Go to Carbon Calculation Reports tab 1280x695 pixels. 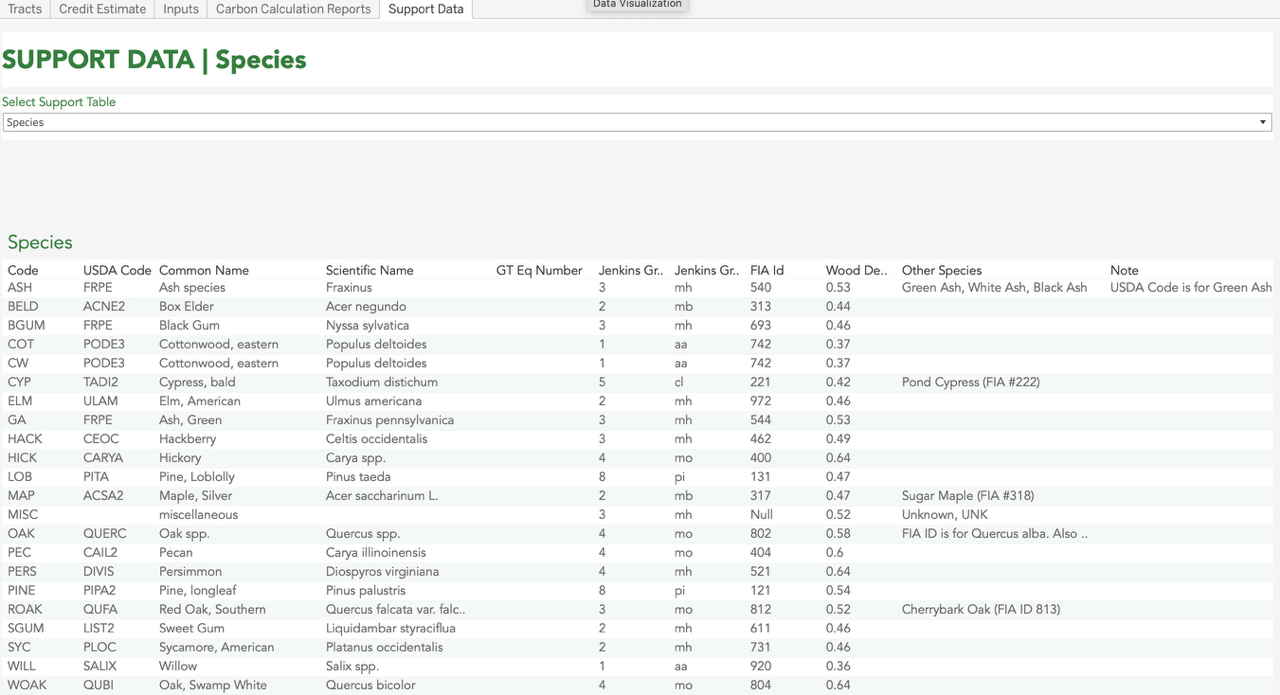tap(293, 9)
